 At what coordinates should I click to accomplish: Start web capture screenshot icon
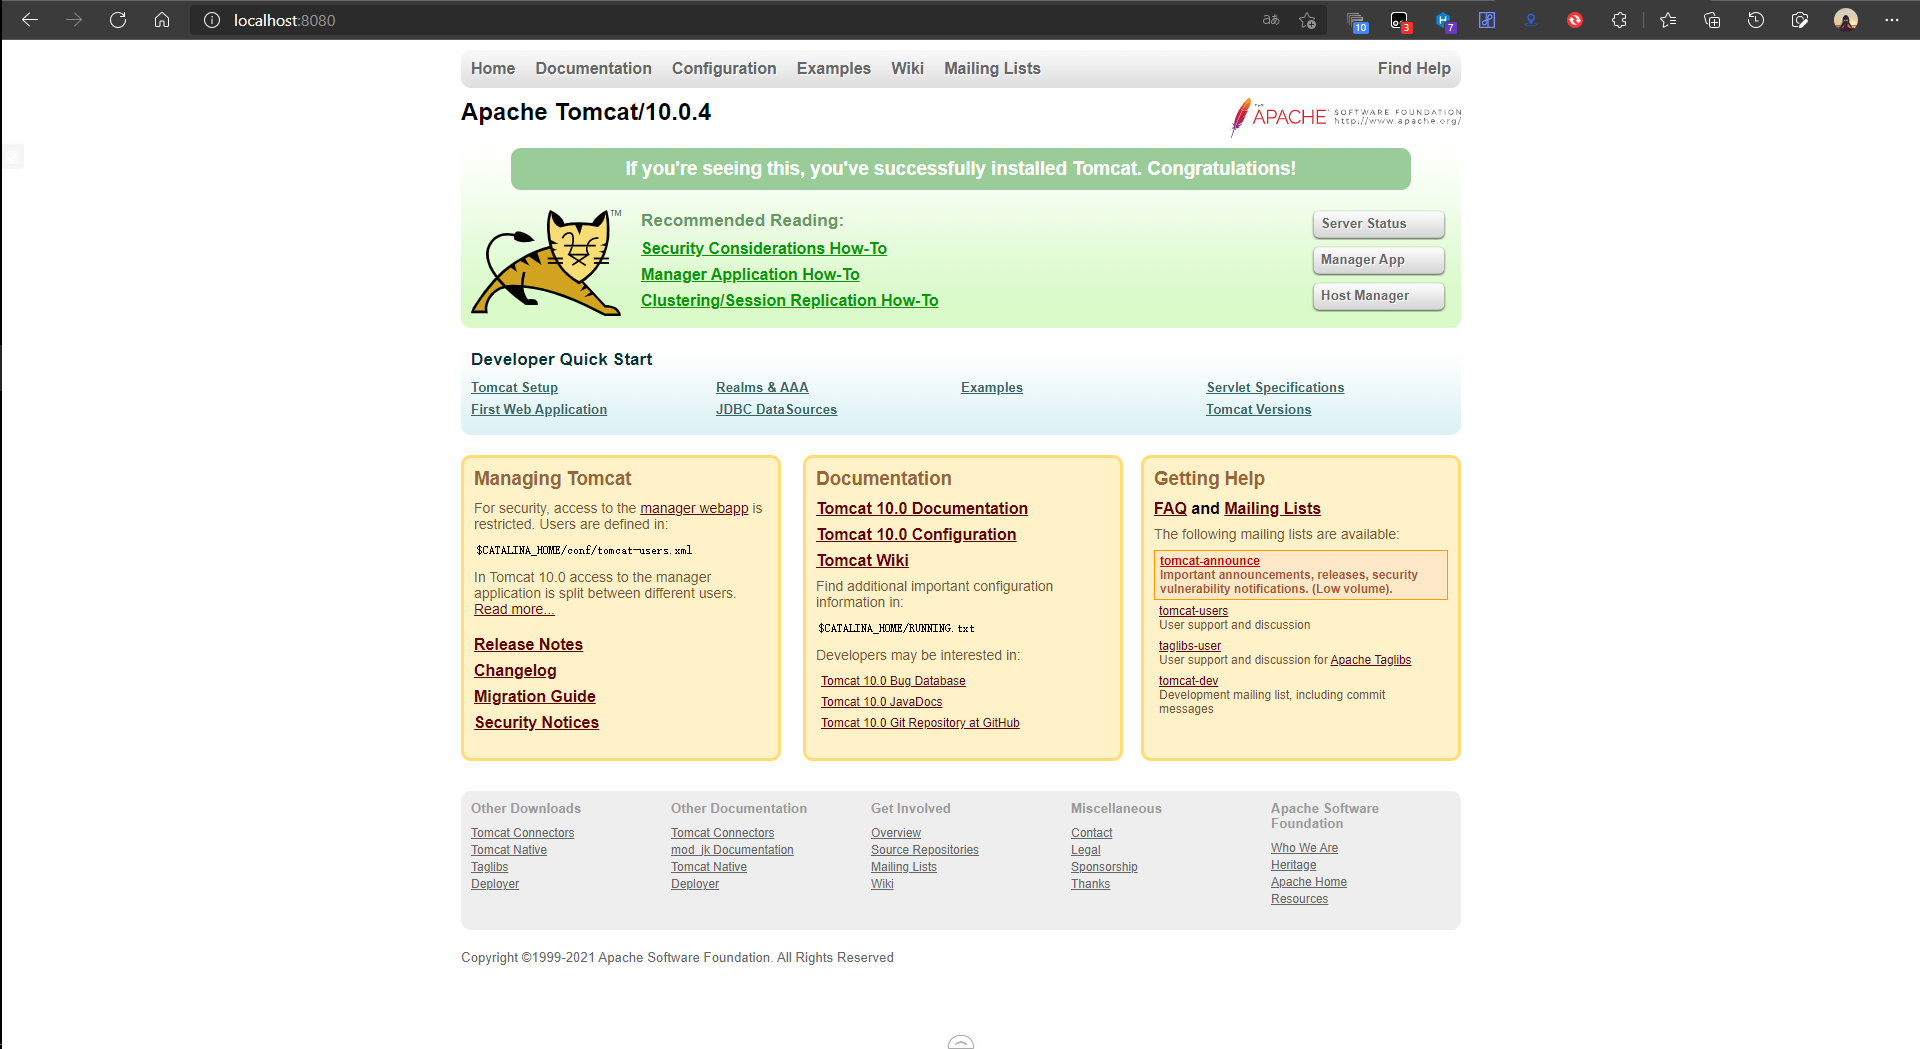tap(1800, 20)
